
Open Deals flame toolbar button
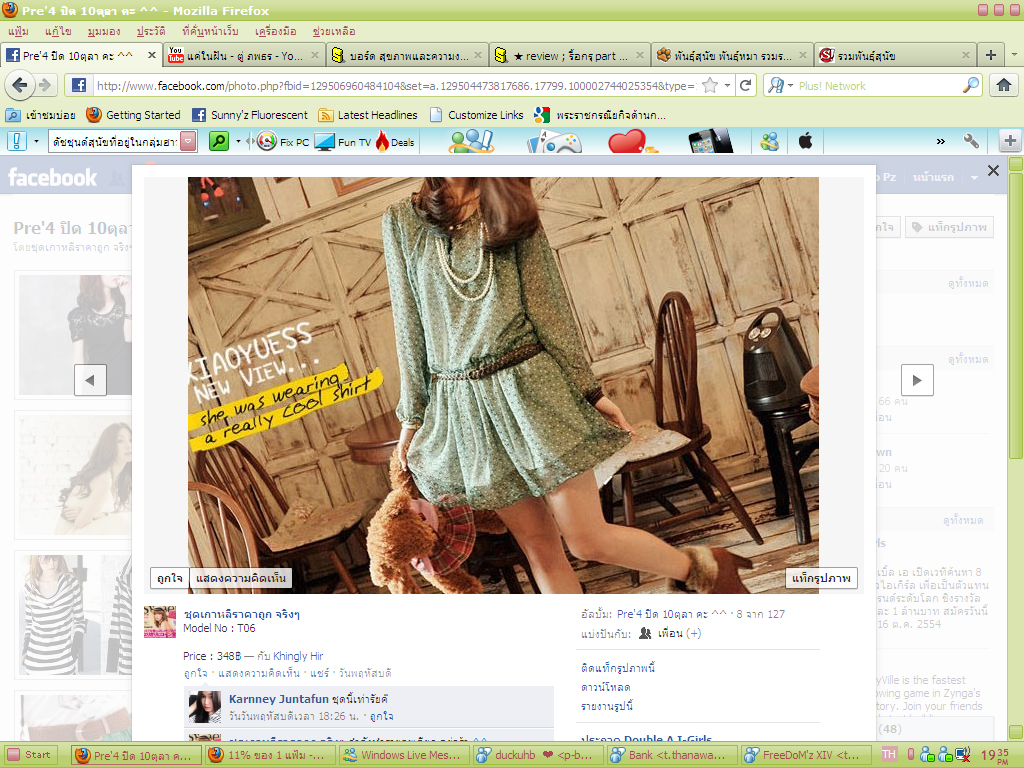395,142
